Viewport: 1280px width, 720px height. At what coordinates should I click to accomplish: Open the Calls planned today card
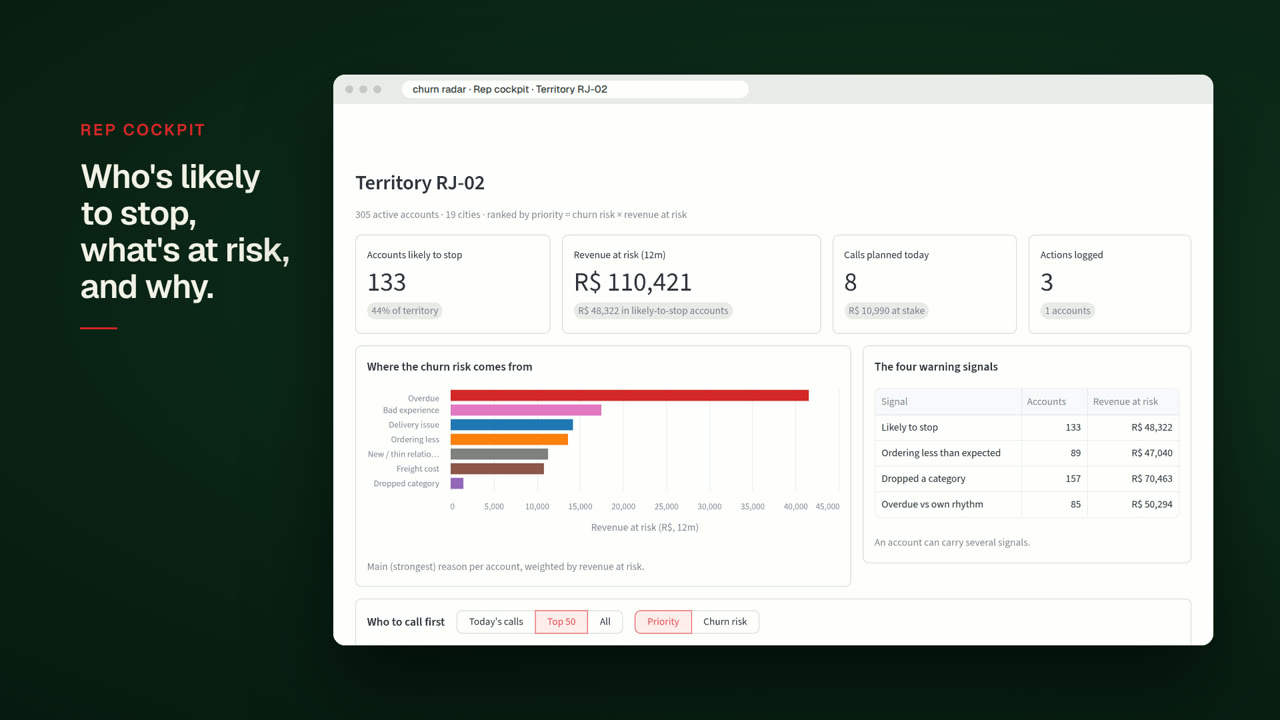point(925,284)
